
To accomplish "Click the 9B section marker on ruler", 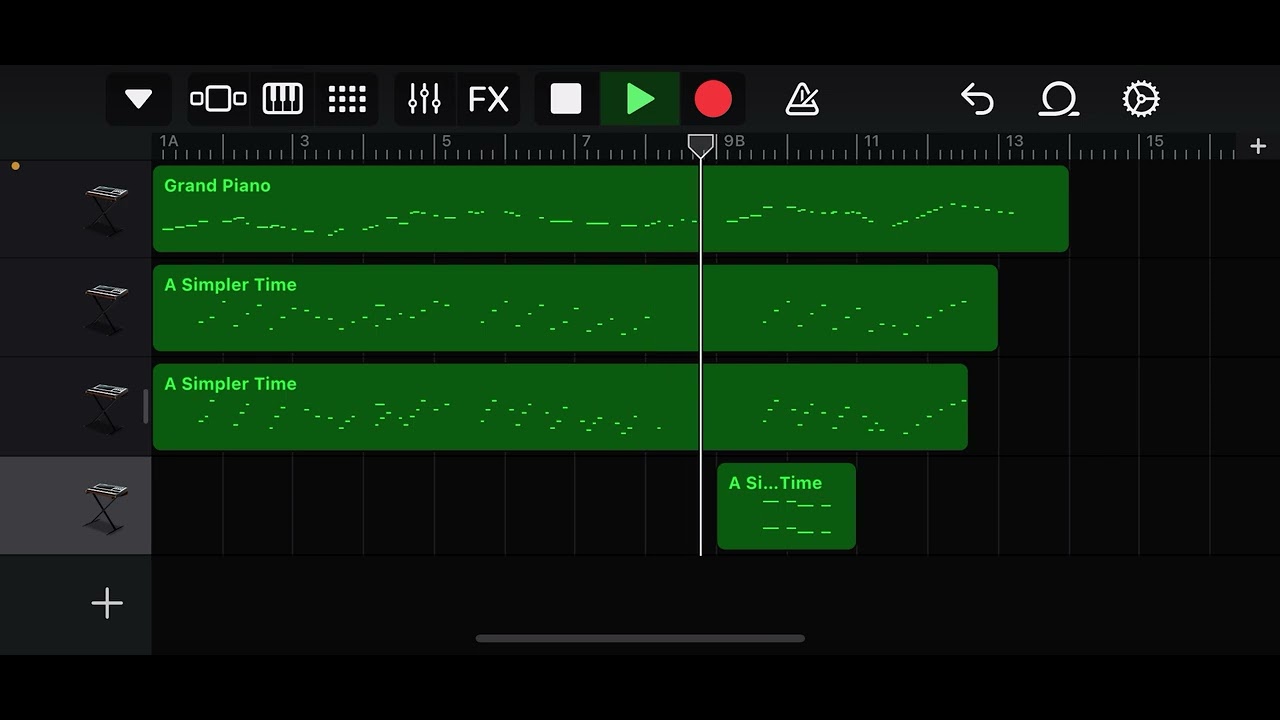I will (x=734, y=141).
